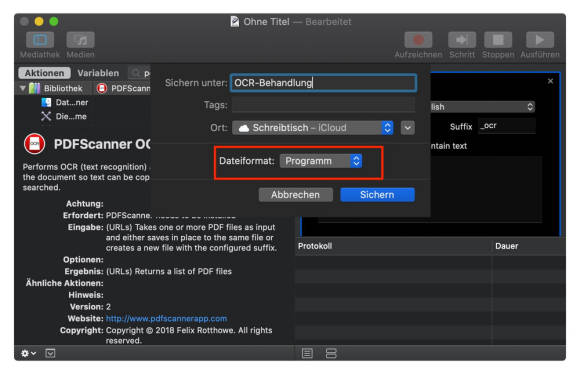
Task: Click the Sichern button
Action: (x=377, y=195)
